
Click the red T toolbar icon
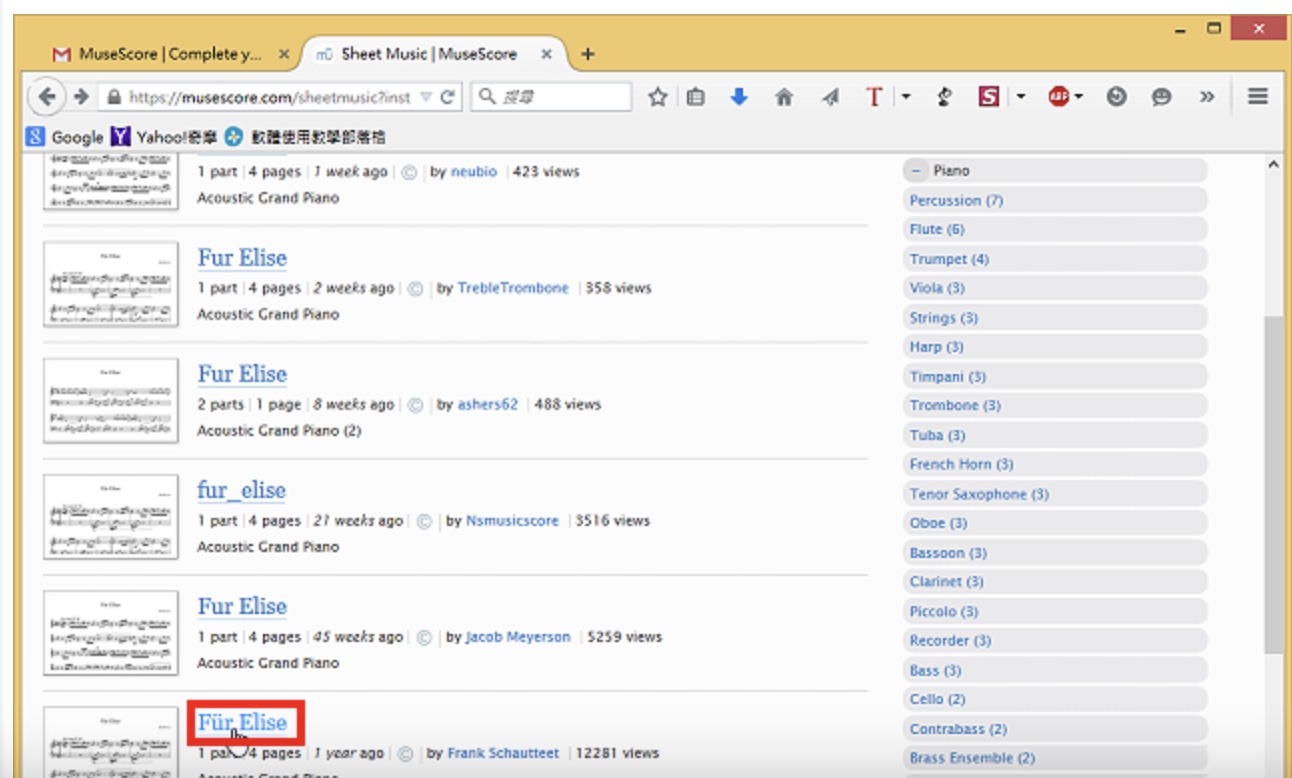coord(875,97)
